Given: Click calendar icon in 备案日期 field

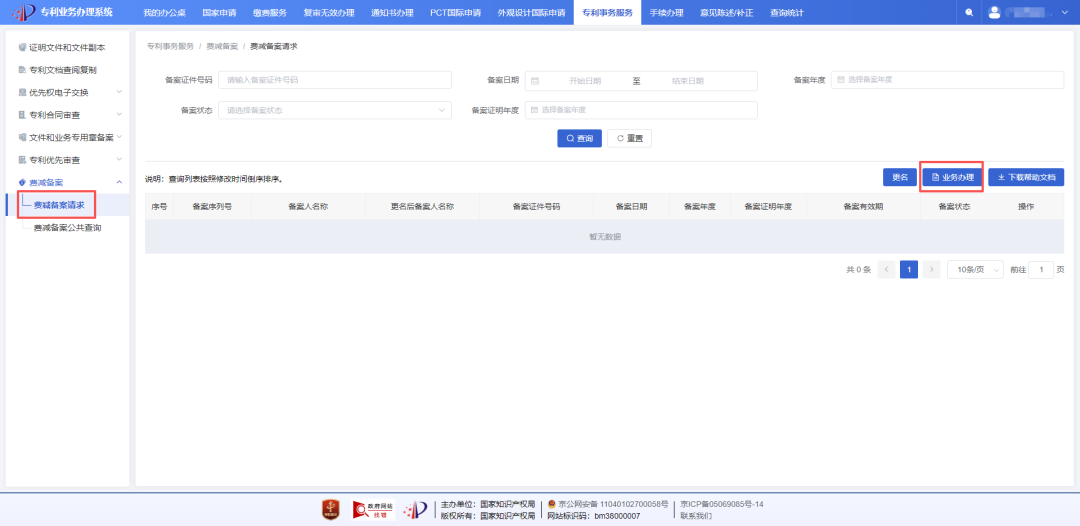Looking at the screenshot, I should (535, 81).
